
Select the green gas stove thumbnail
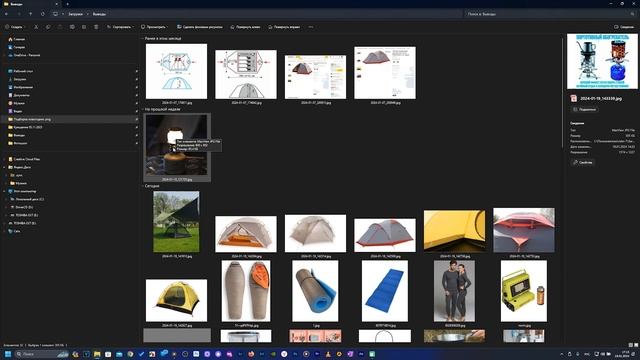tap(524, 291)
